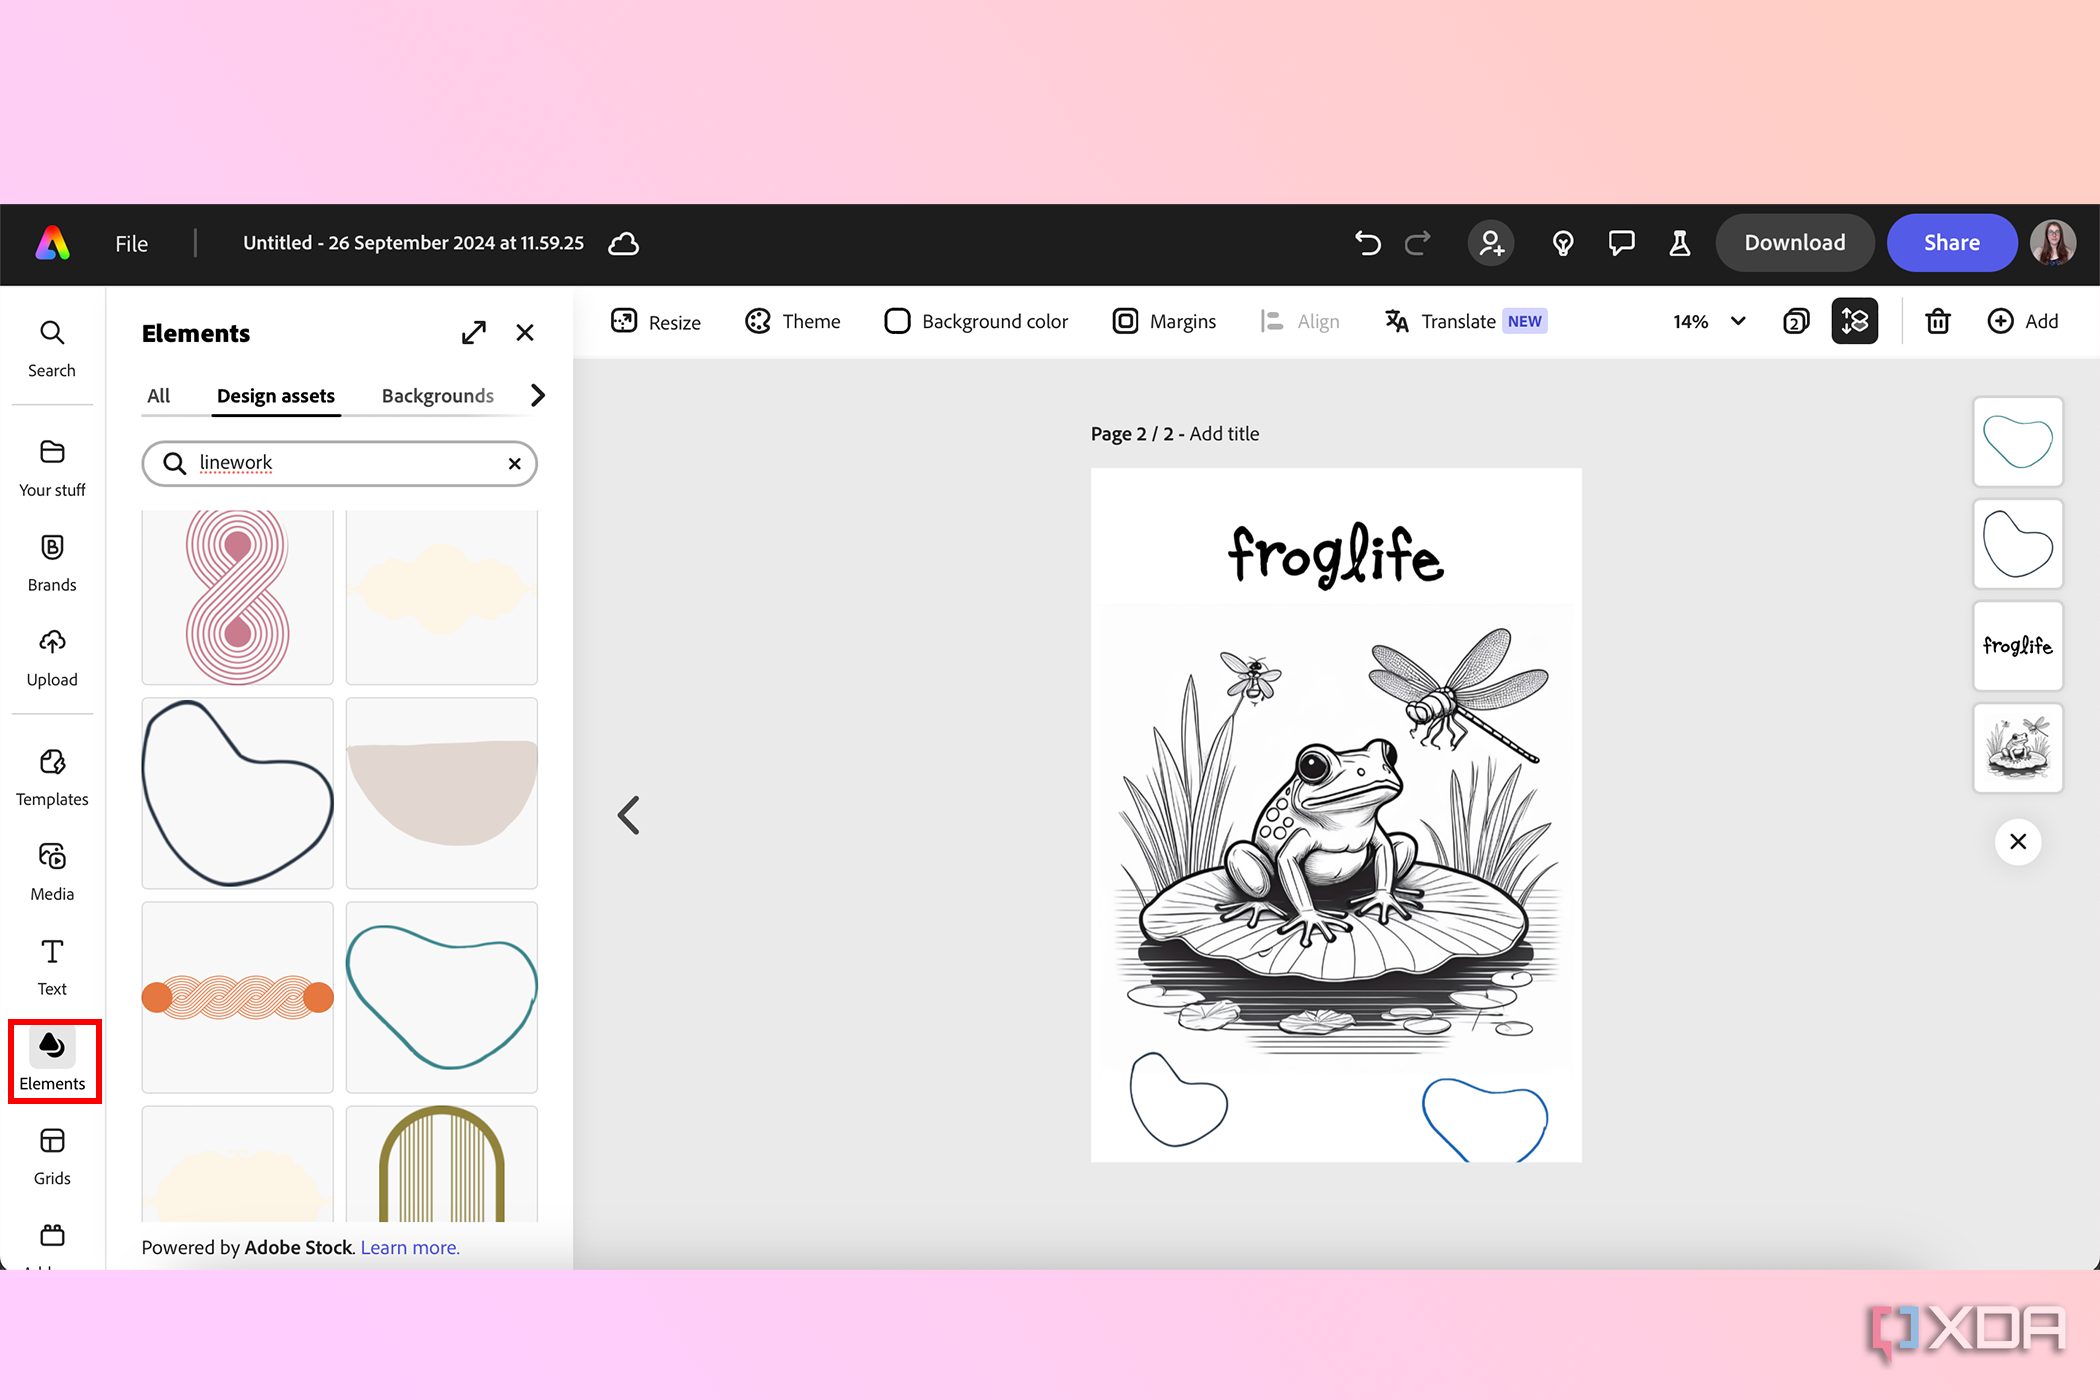The height and width of the screenshot is (1400, 2100).
Task: Expand the Elements panel to full view
Action: (x=474, y=333)
